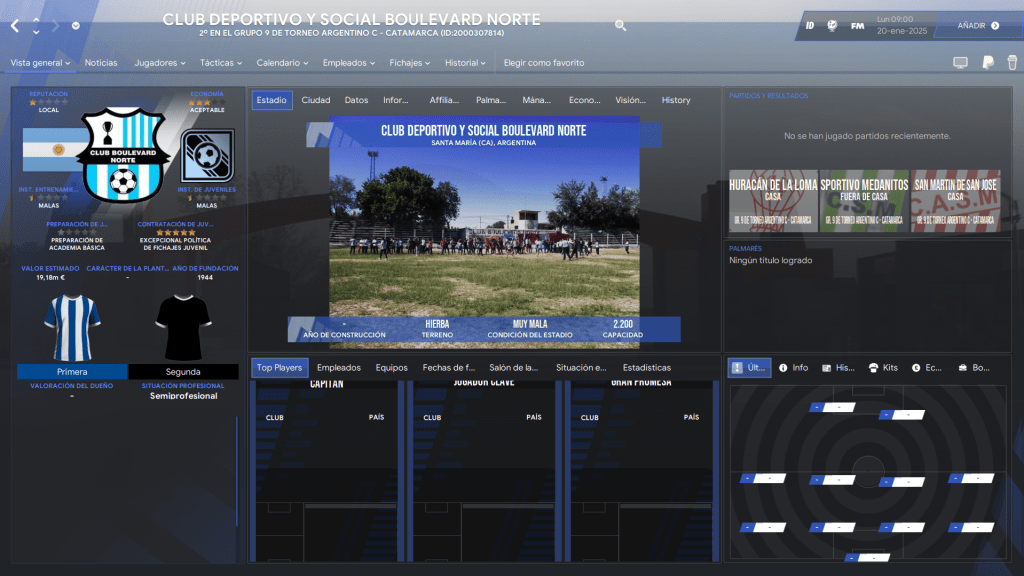Open the league competition logo
The image size is (1024, 576).
click(x=207, y=155)
